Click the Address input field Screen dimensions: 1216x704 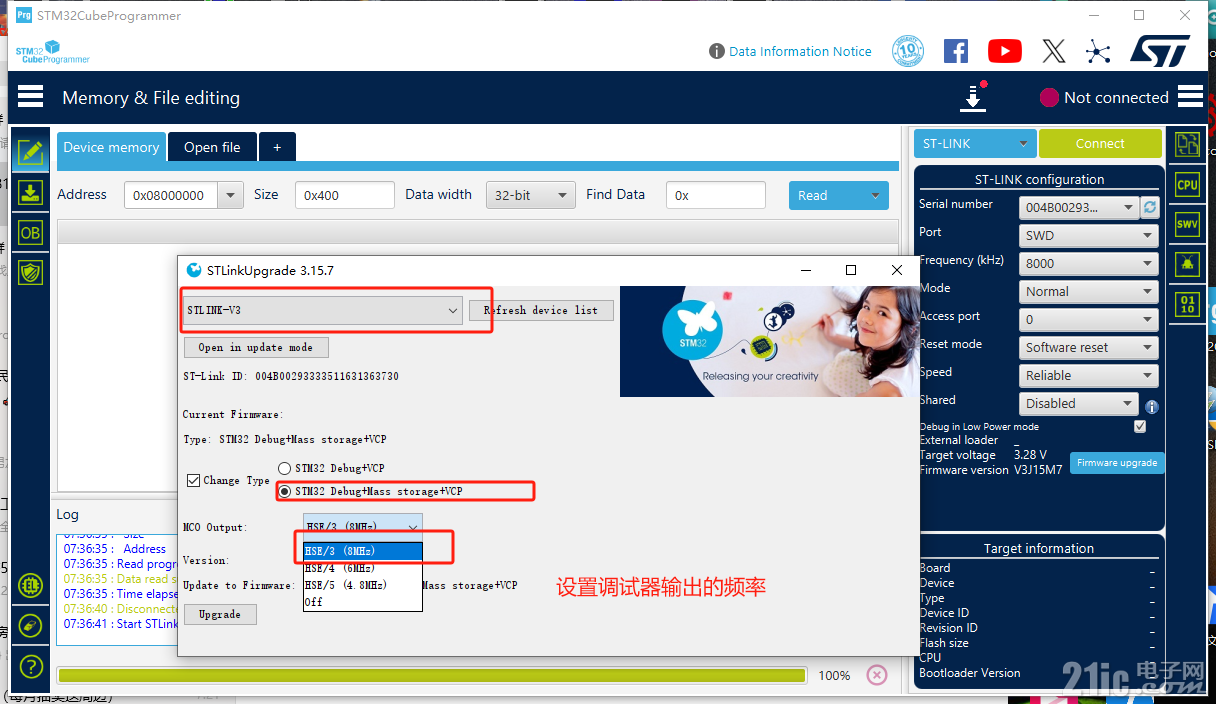[x=171, y=195]
